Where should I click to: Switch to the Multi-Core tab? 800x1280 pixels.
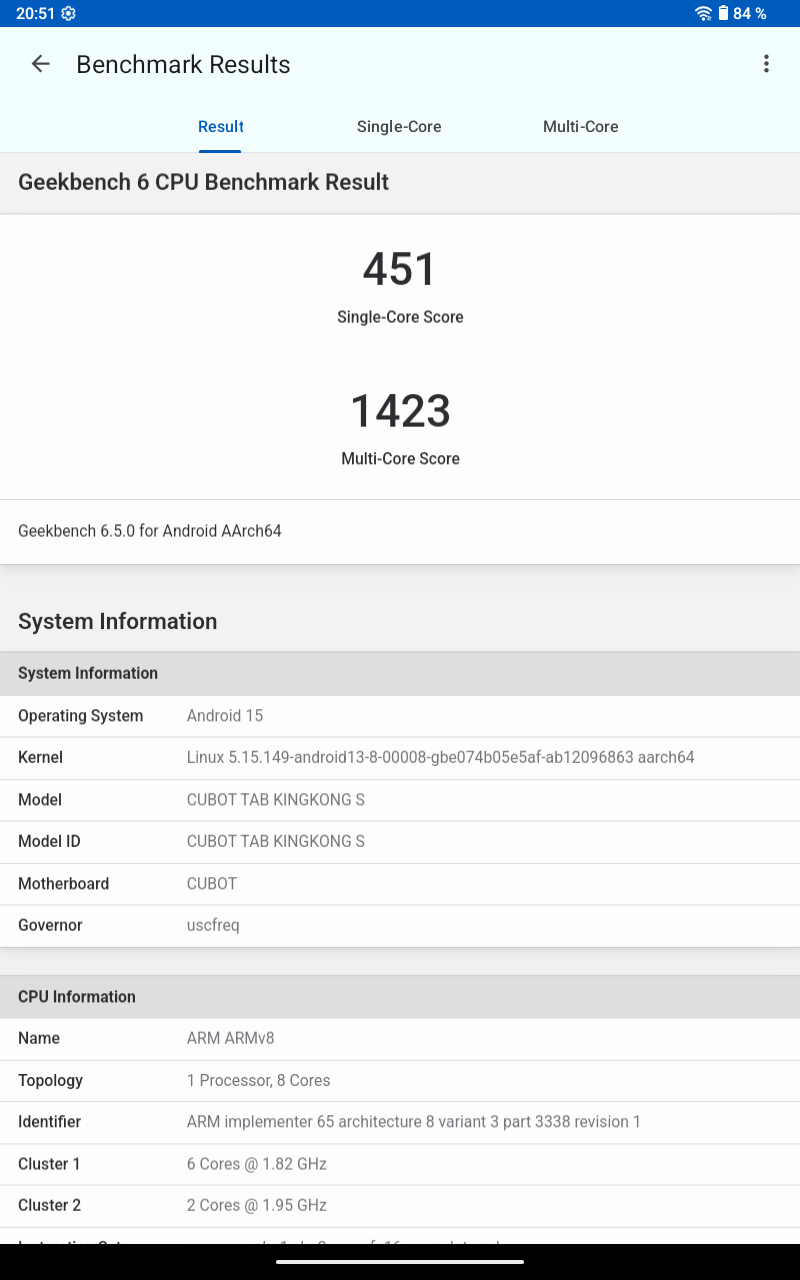click(580, 127)
